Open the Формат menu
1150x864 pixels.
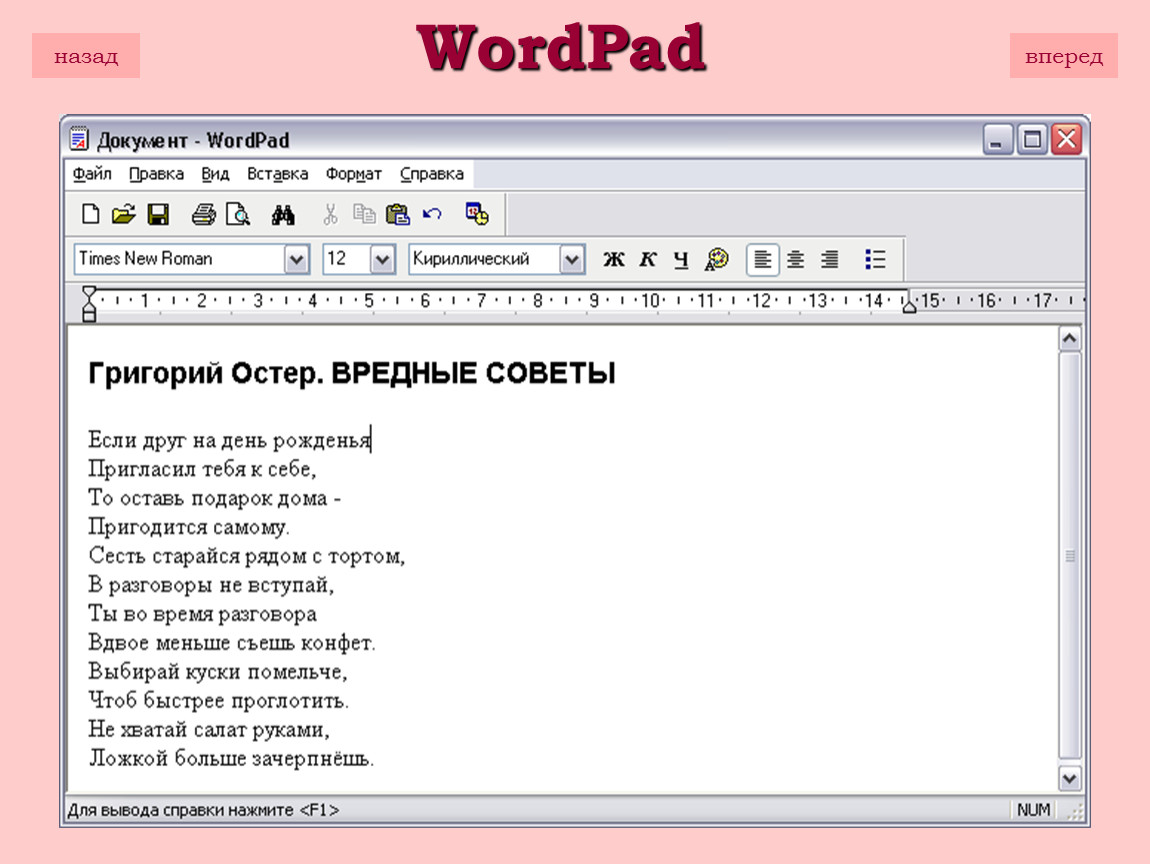pos(354,174)
